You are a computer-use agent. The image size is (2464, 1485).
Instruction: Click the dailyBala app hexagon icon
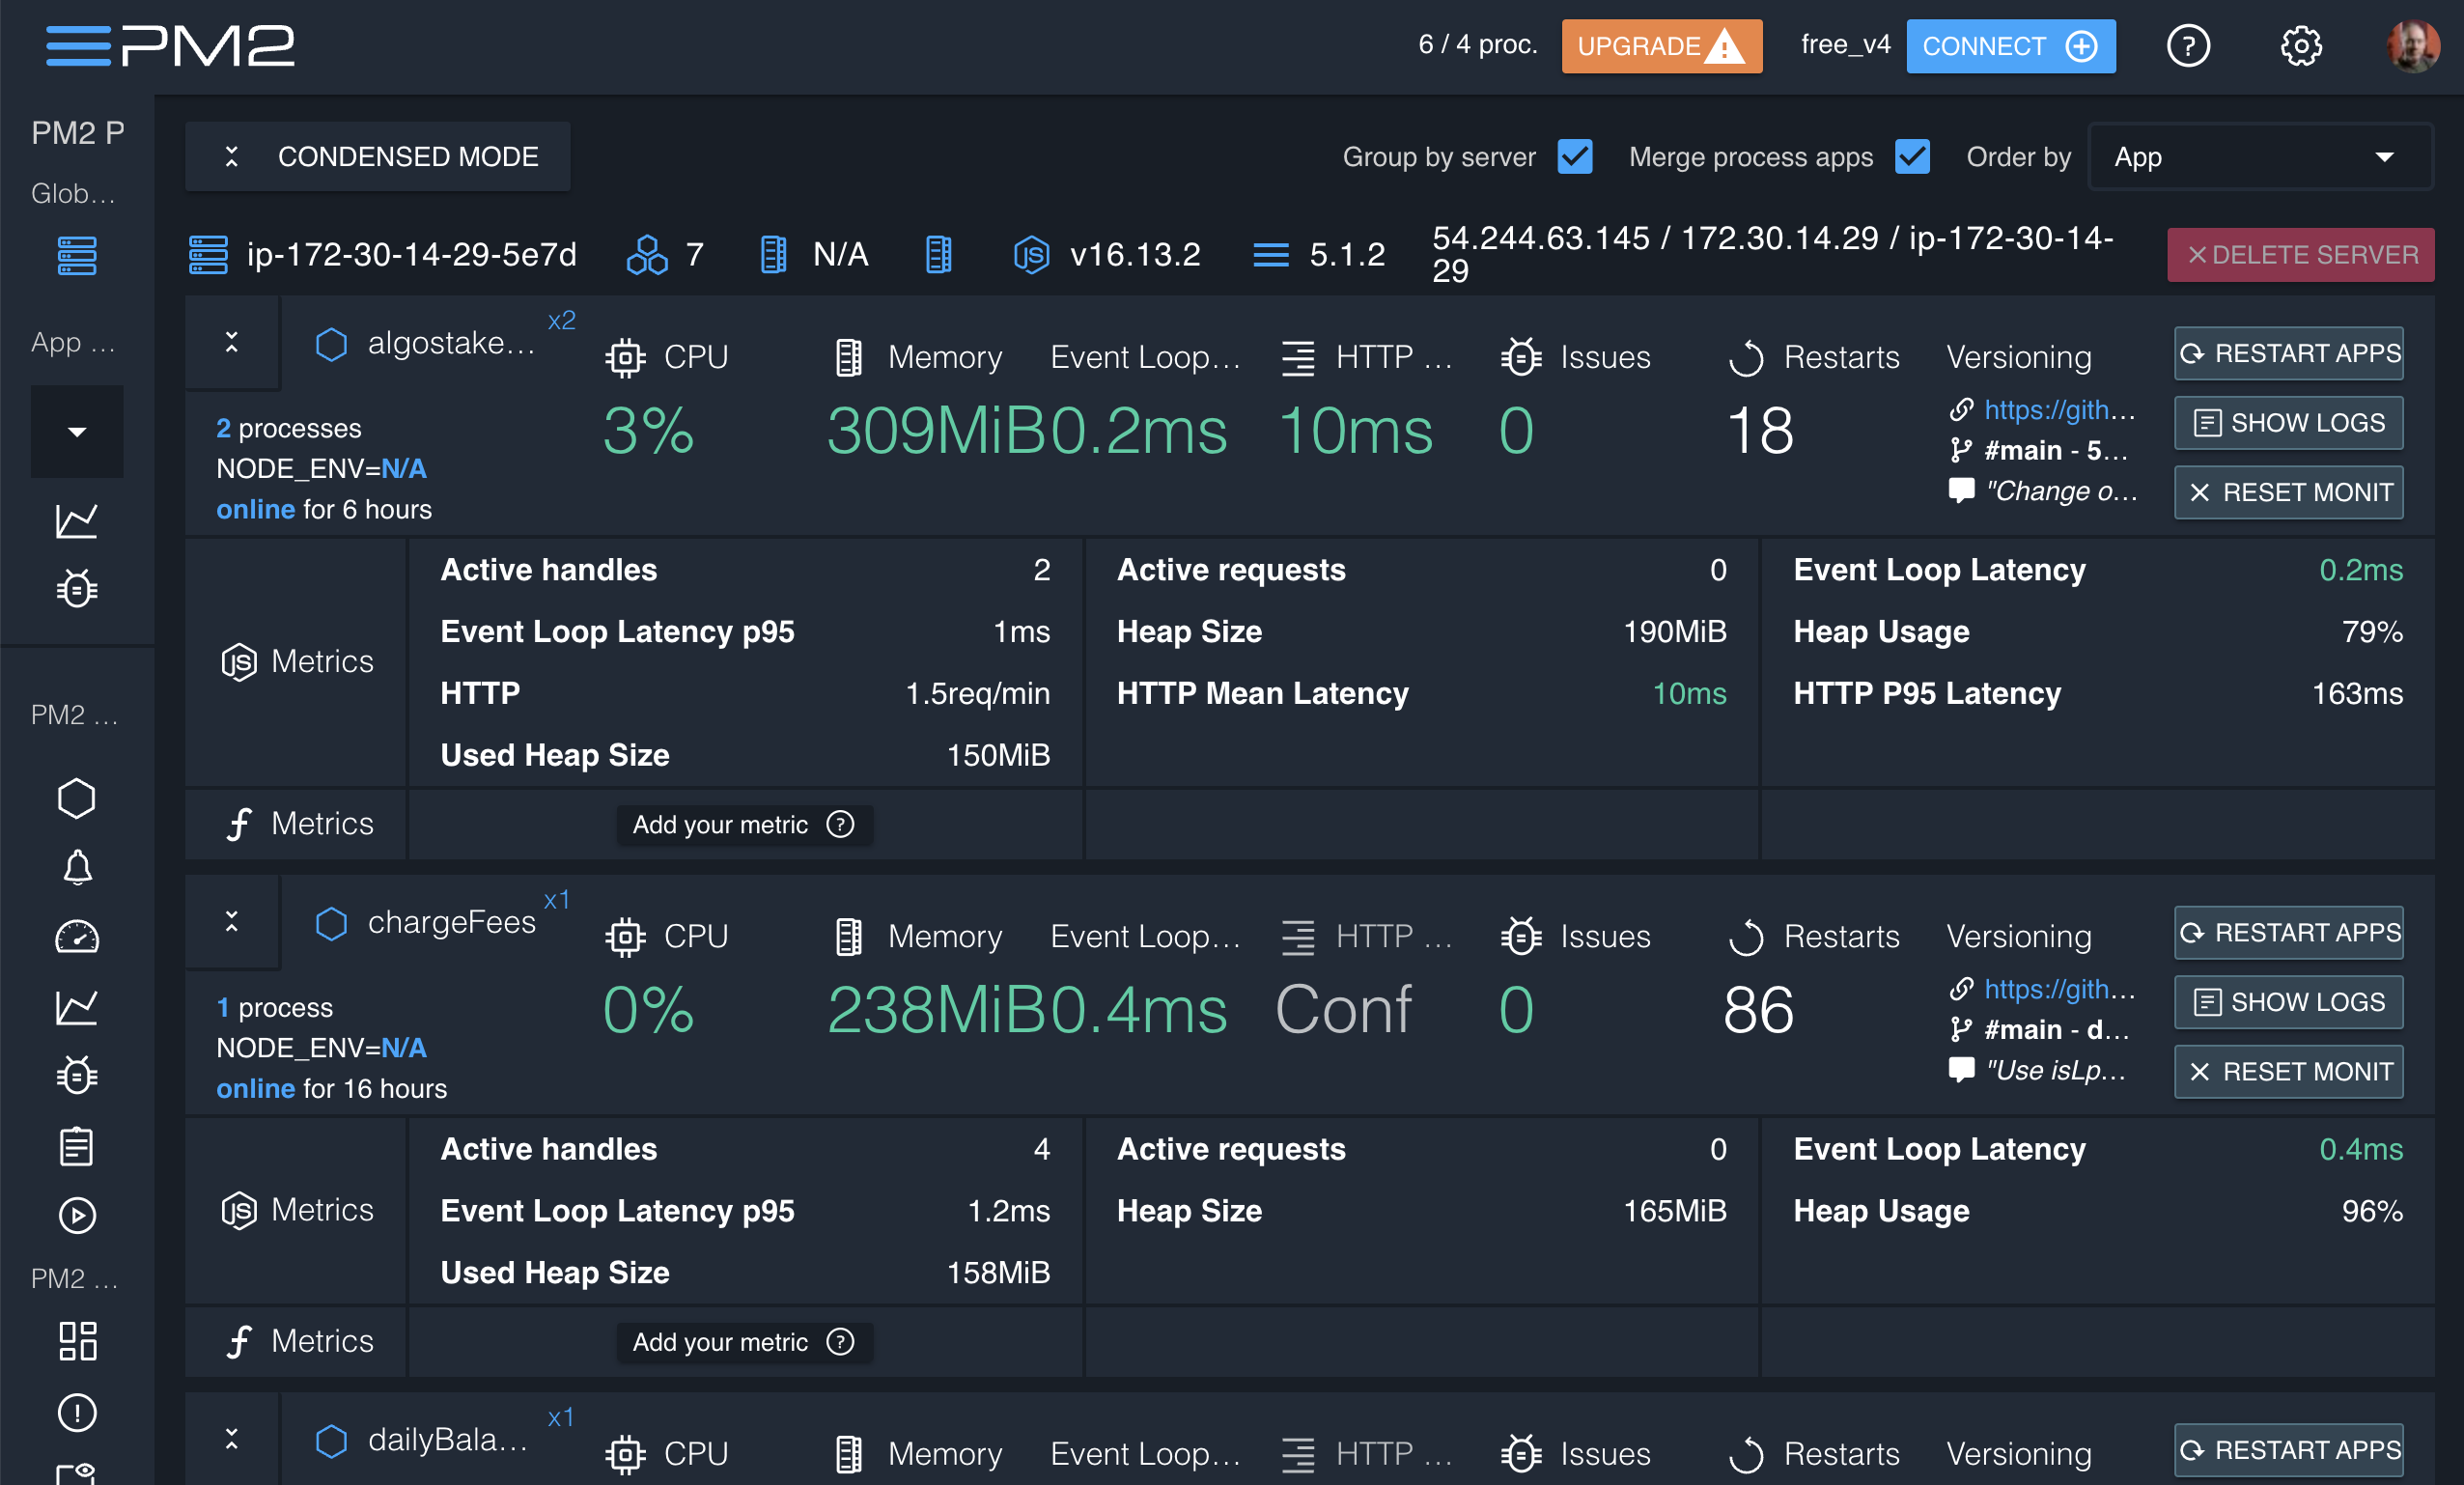tap(331, 1441)
